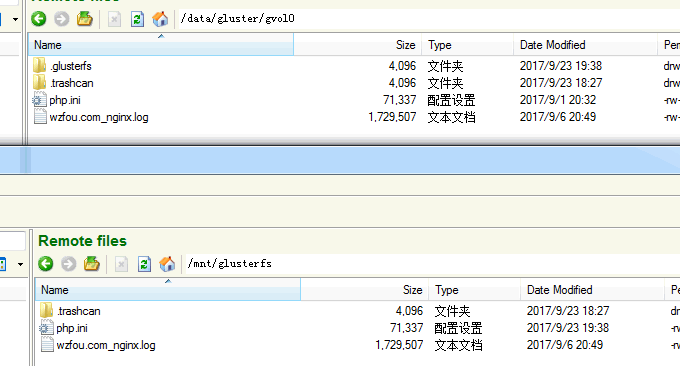
Task: Refresh the /mnt/glusterfs file listing
Action: pos(144,264)
